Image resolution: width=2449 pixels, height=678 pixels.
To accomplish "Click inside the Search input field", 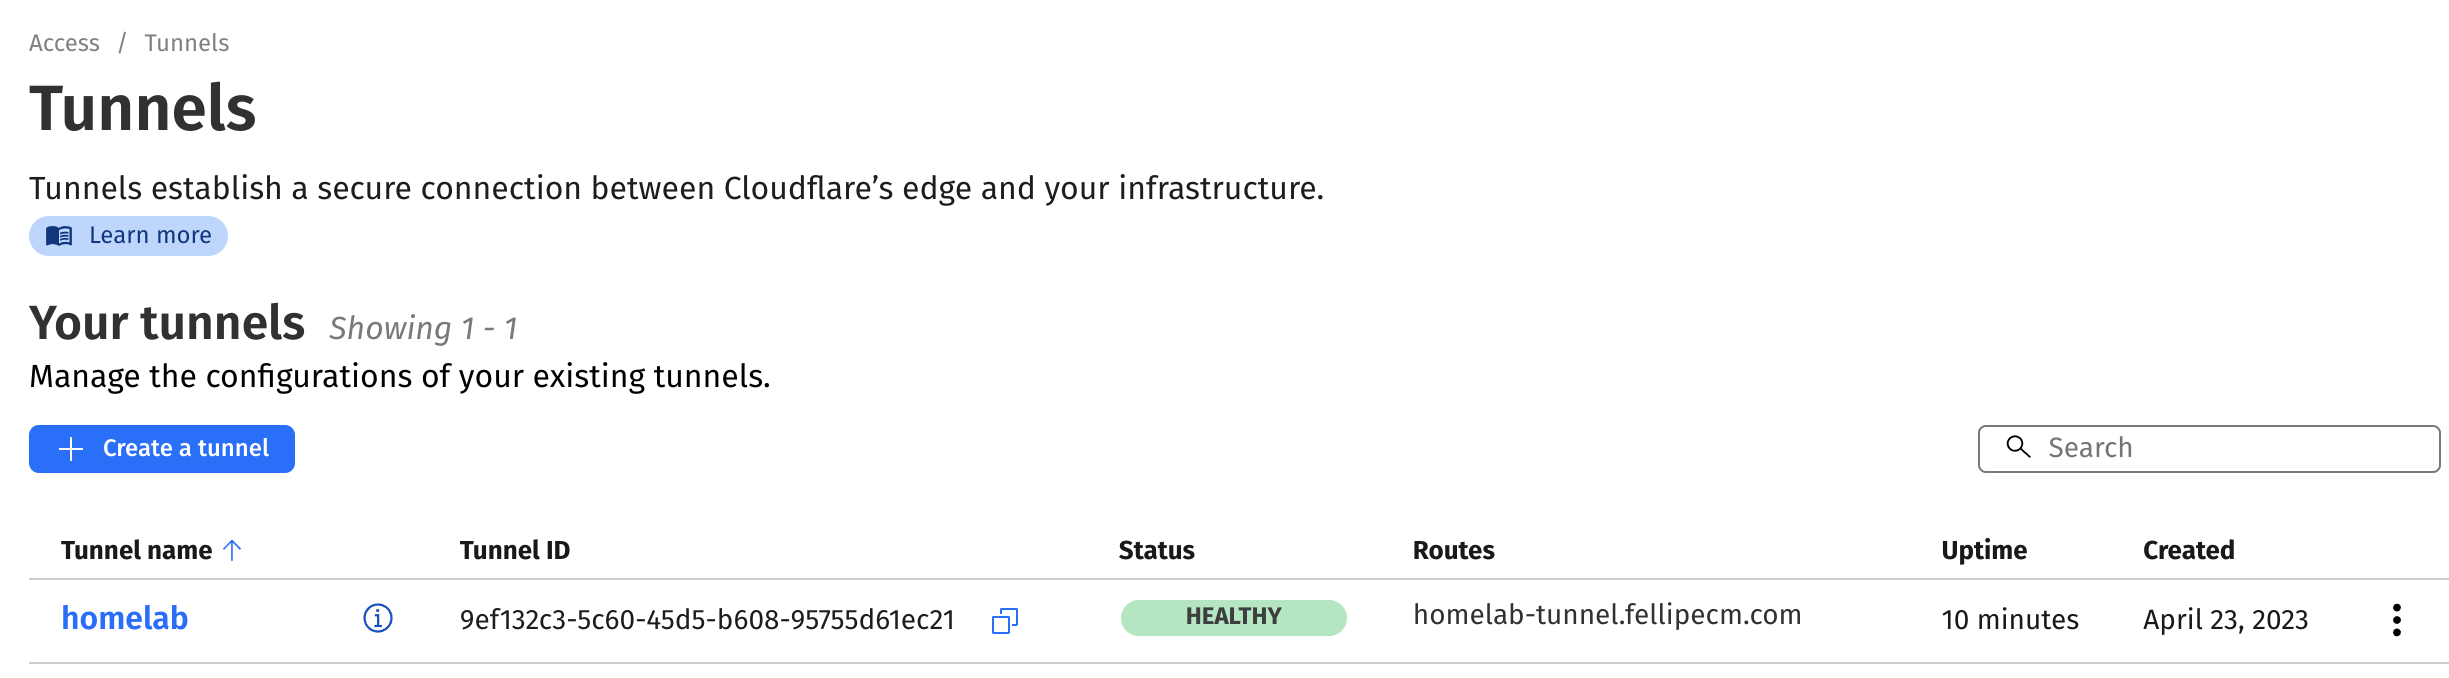I will coord(2150,447).
